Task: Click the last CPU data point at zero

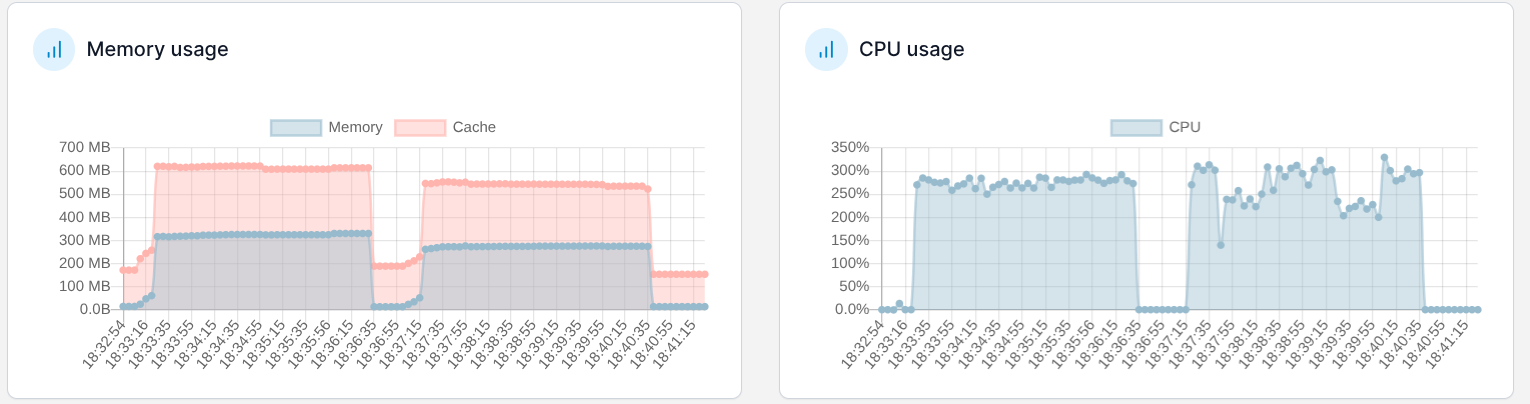Action: tap(1477, 309)
